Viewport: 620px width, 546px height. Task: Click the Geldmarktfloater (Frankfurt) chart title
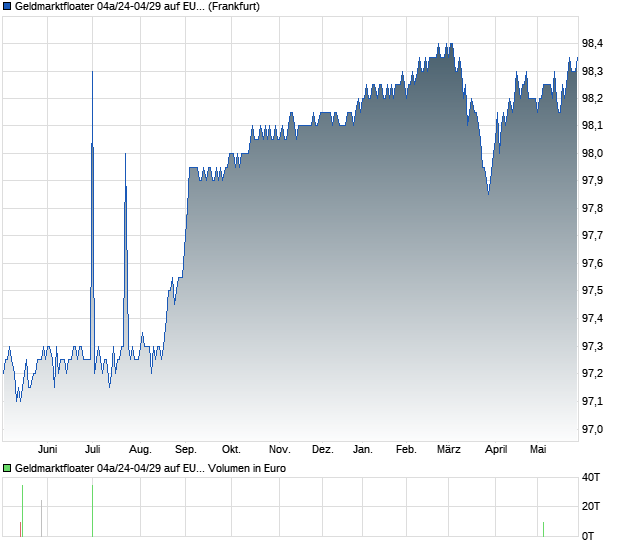[137, 6]
